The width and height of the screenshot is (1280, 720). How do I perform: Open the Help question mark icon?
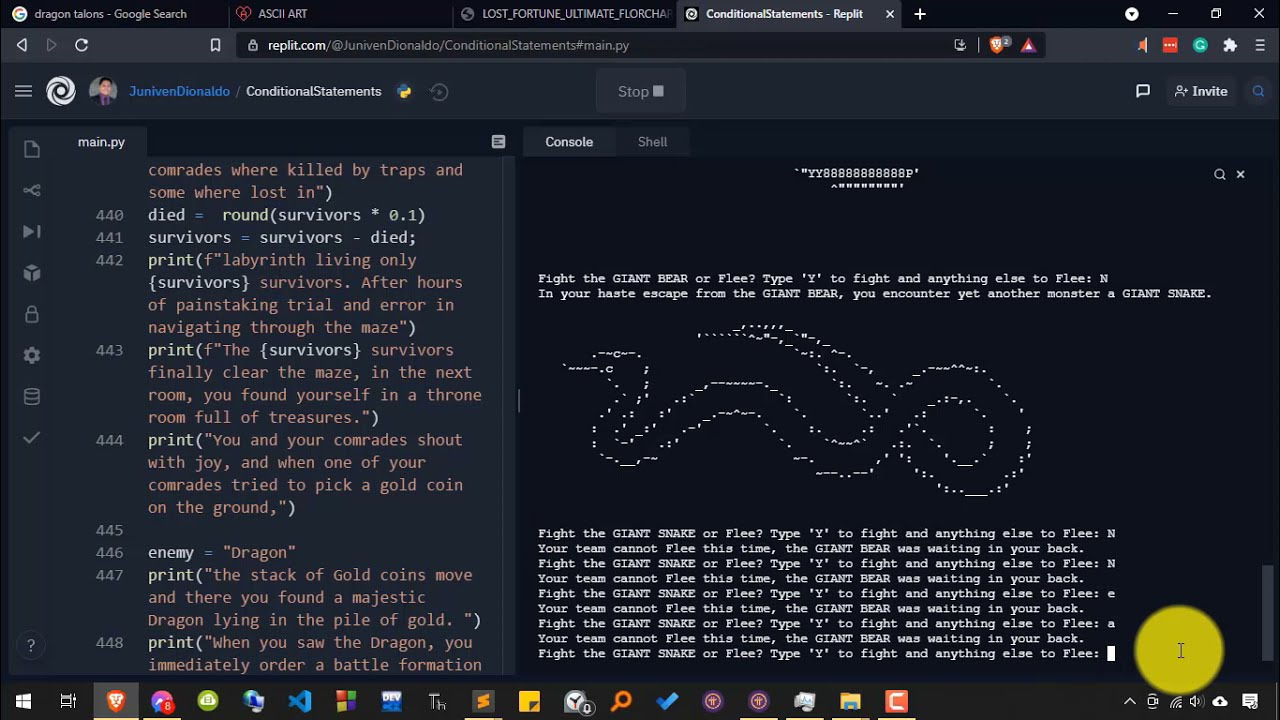pyautogui.click(x=31, y=645)
